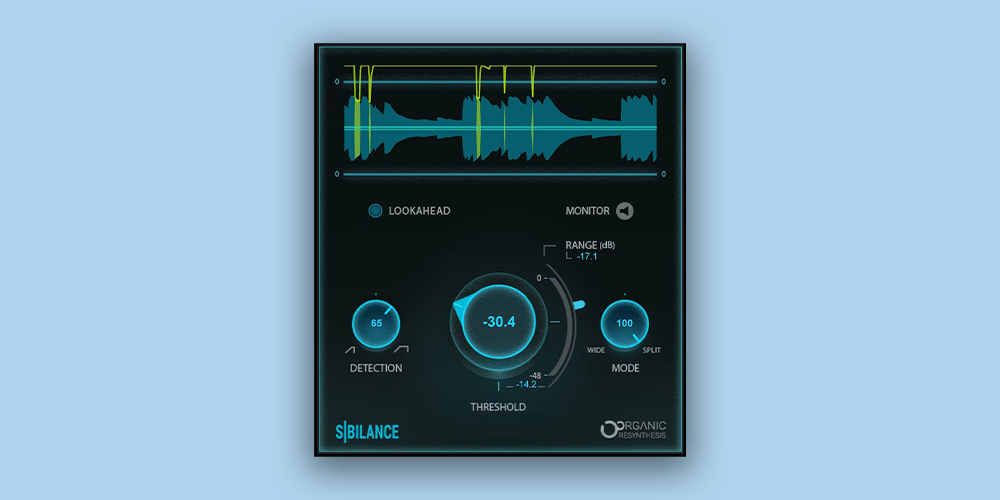This screenshot has height=500, width=1000.
Task: Choose the high-pass detection filter icon
Action: 349,349
